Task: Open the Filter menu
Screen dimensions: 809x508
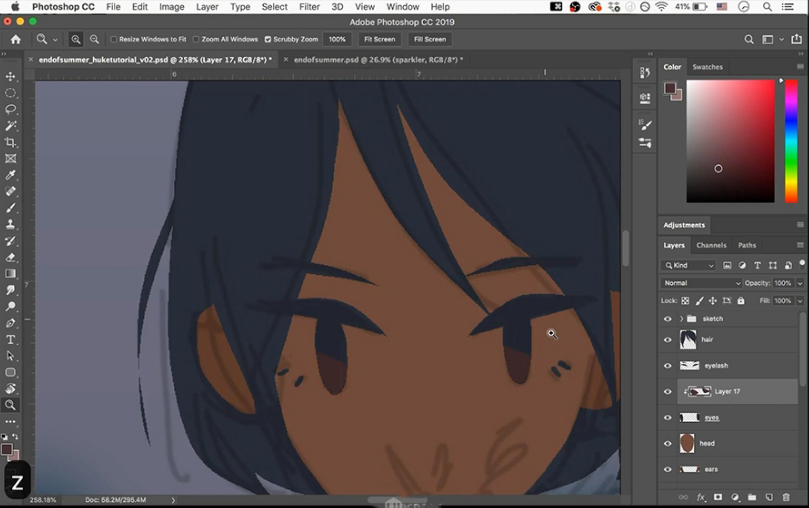Action: click(309, 7)
